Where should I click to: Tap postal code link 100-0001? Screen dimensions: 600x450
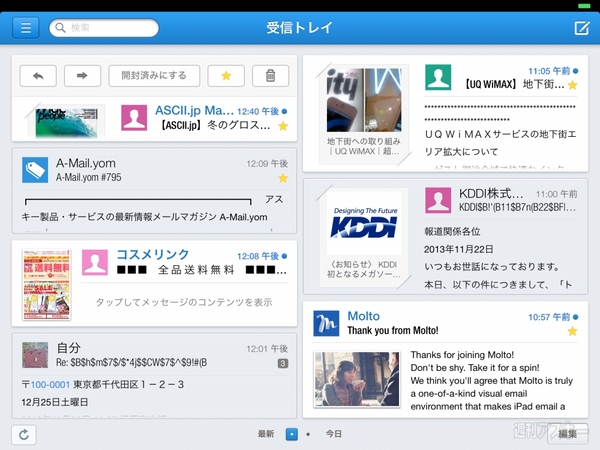point(50,385)
